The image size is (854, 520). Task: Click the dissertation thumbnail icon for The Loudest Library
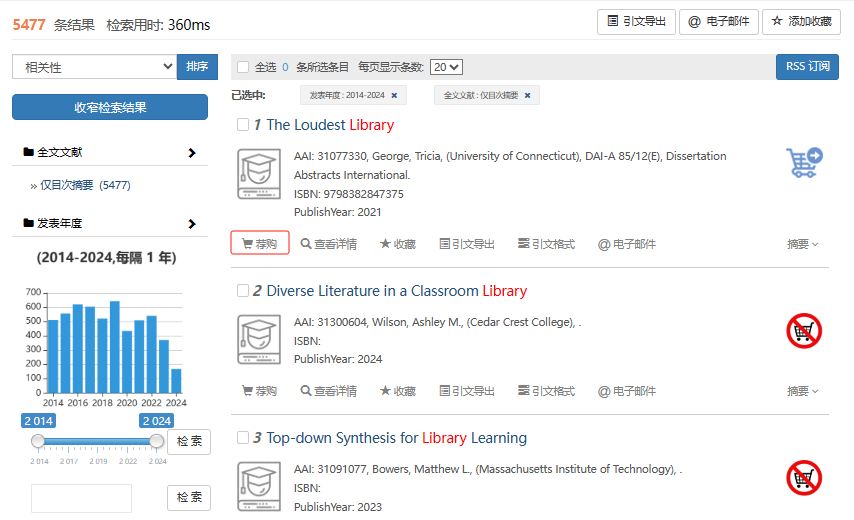pyautogui.click(x=258, y=179)
